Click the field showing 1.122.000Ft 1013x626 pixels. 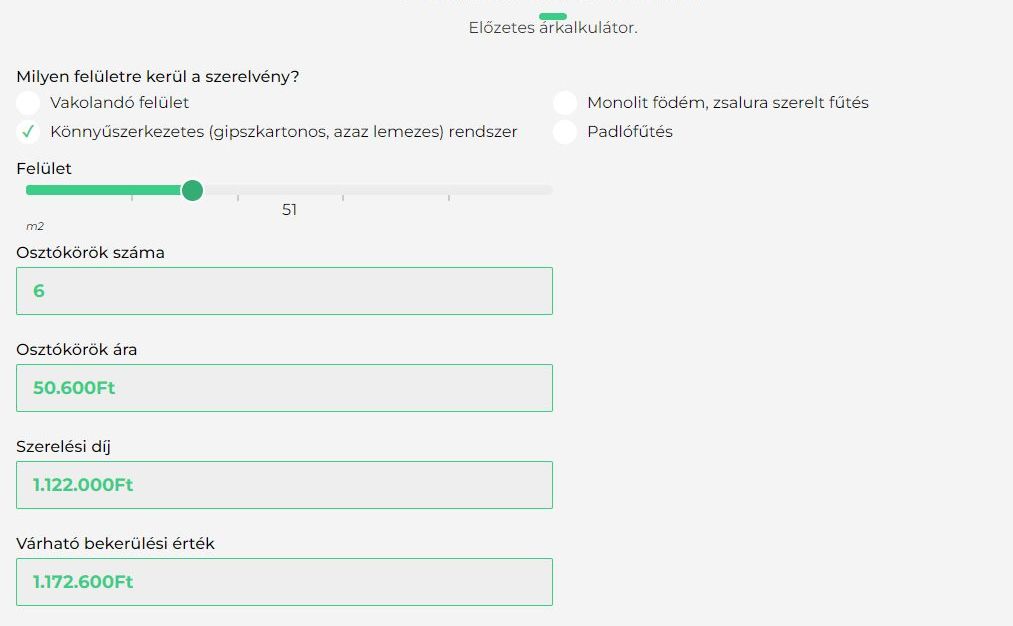click(284, 485)
